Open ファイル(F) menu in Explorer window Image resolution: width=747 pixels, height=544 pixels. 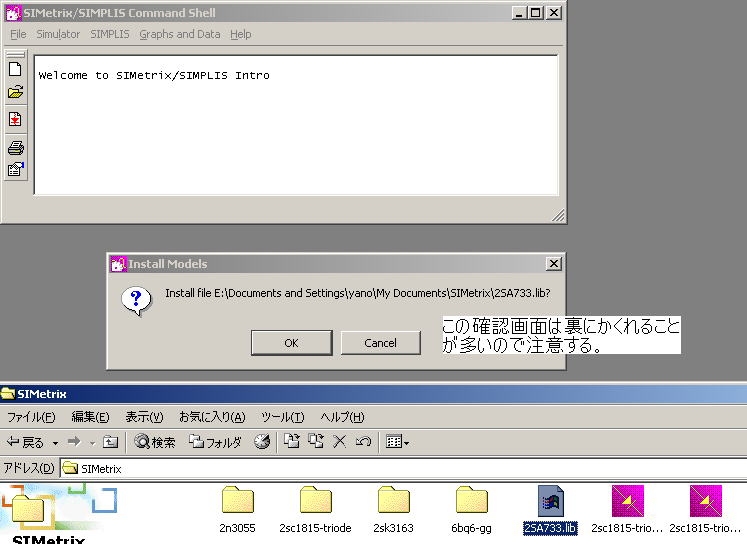tap(31, 417)
